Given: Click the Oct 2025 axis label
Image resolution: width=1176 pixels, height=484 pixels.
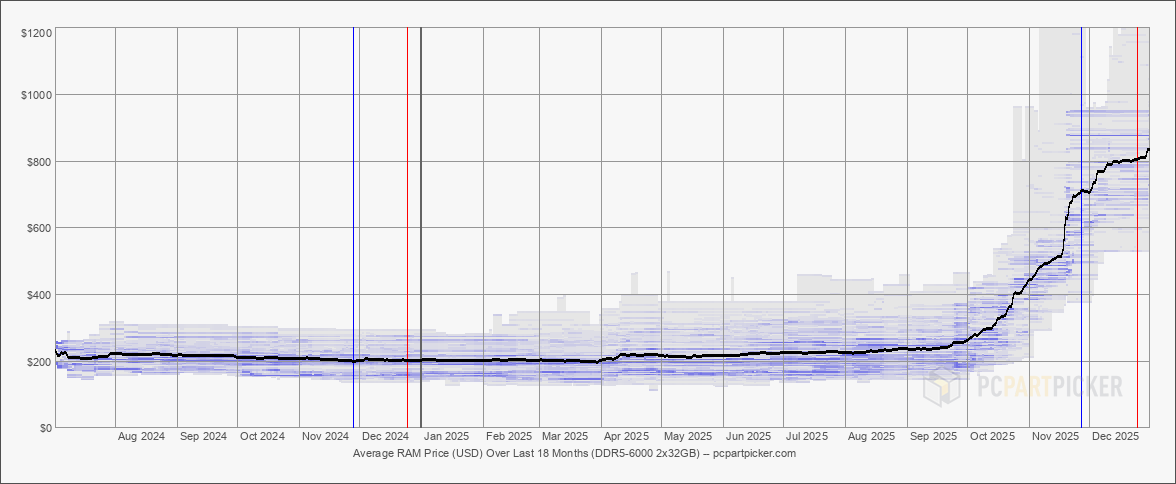Looking at the screenshot, I should coord(993,436).
